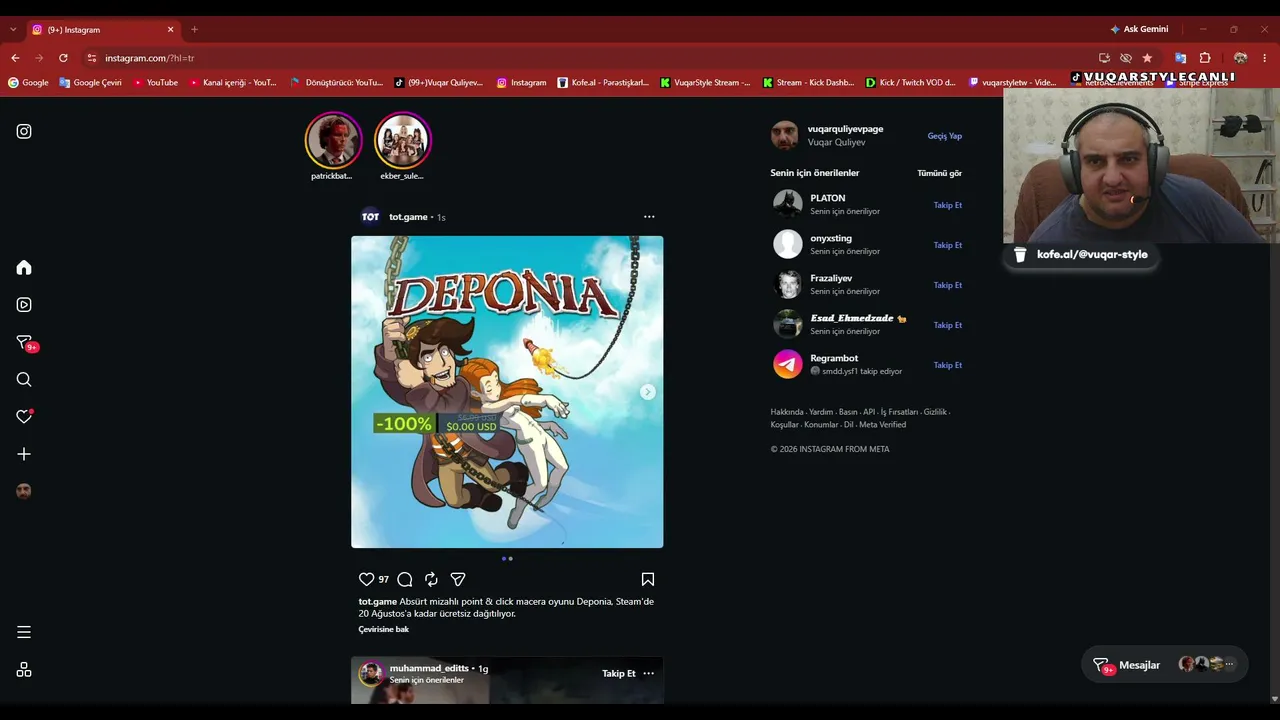Open Meta Verified footer link
Viewport: 1280px width, 720px height.
[x=882, y=425]
